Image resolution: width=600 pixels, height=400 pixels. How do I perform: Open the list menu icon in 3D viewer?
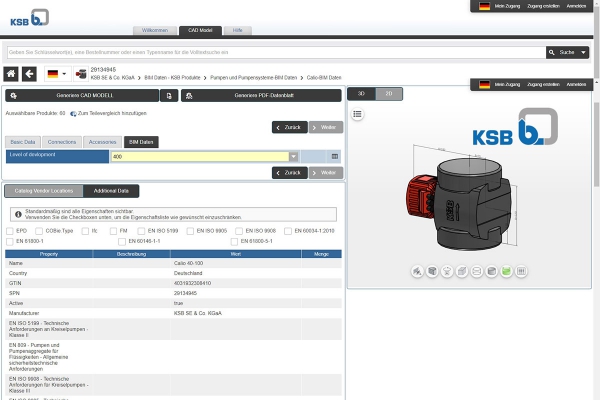point(357,114)
